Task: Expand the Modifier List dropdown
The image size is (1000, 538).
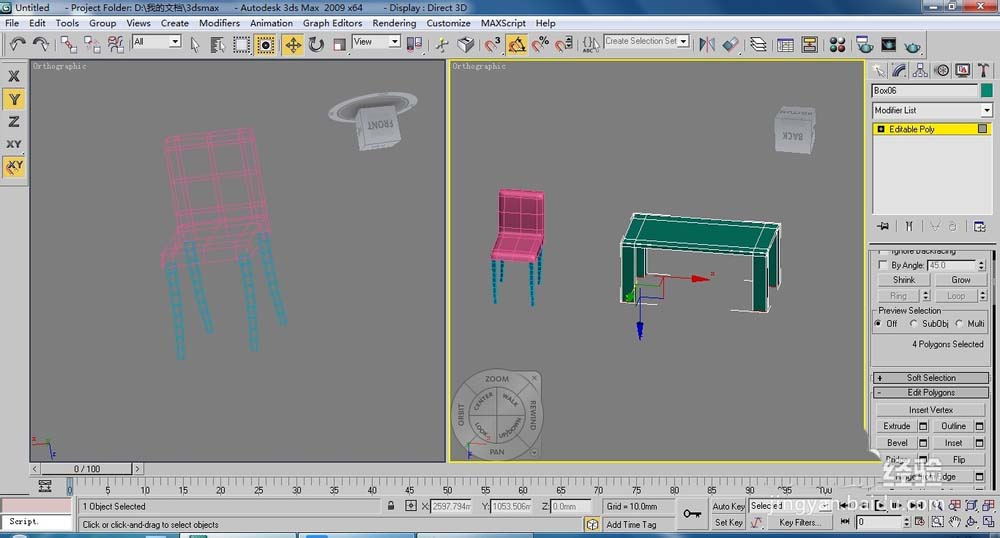Action: click(x=932, y=110)
